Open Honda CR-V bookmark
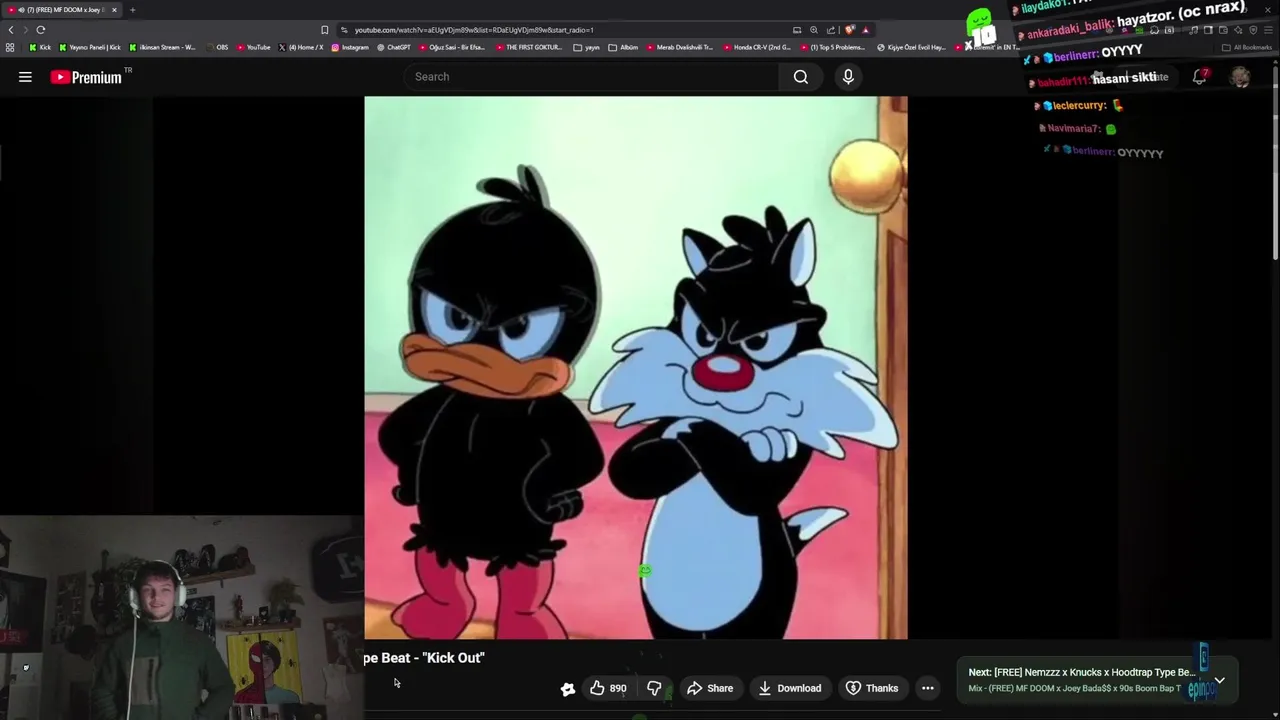 (x=757, y=47)
